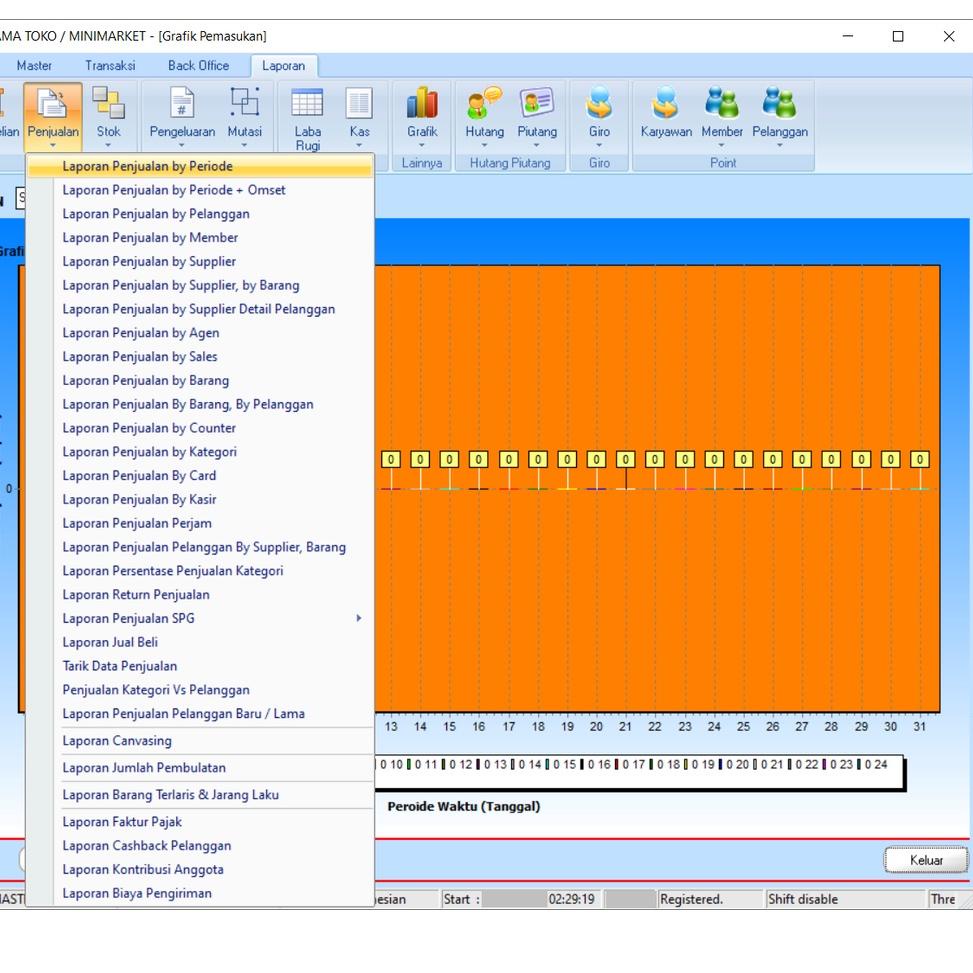Open the Piutang report icon
Viewport: 973px width, 973px height.
click(537, 110)
